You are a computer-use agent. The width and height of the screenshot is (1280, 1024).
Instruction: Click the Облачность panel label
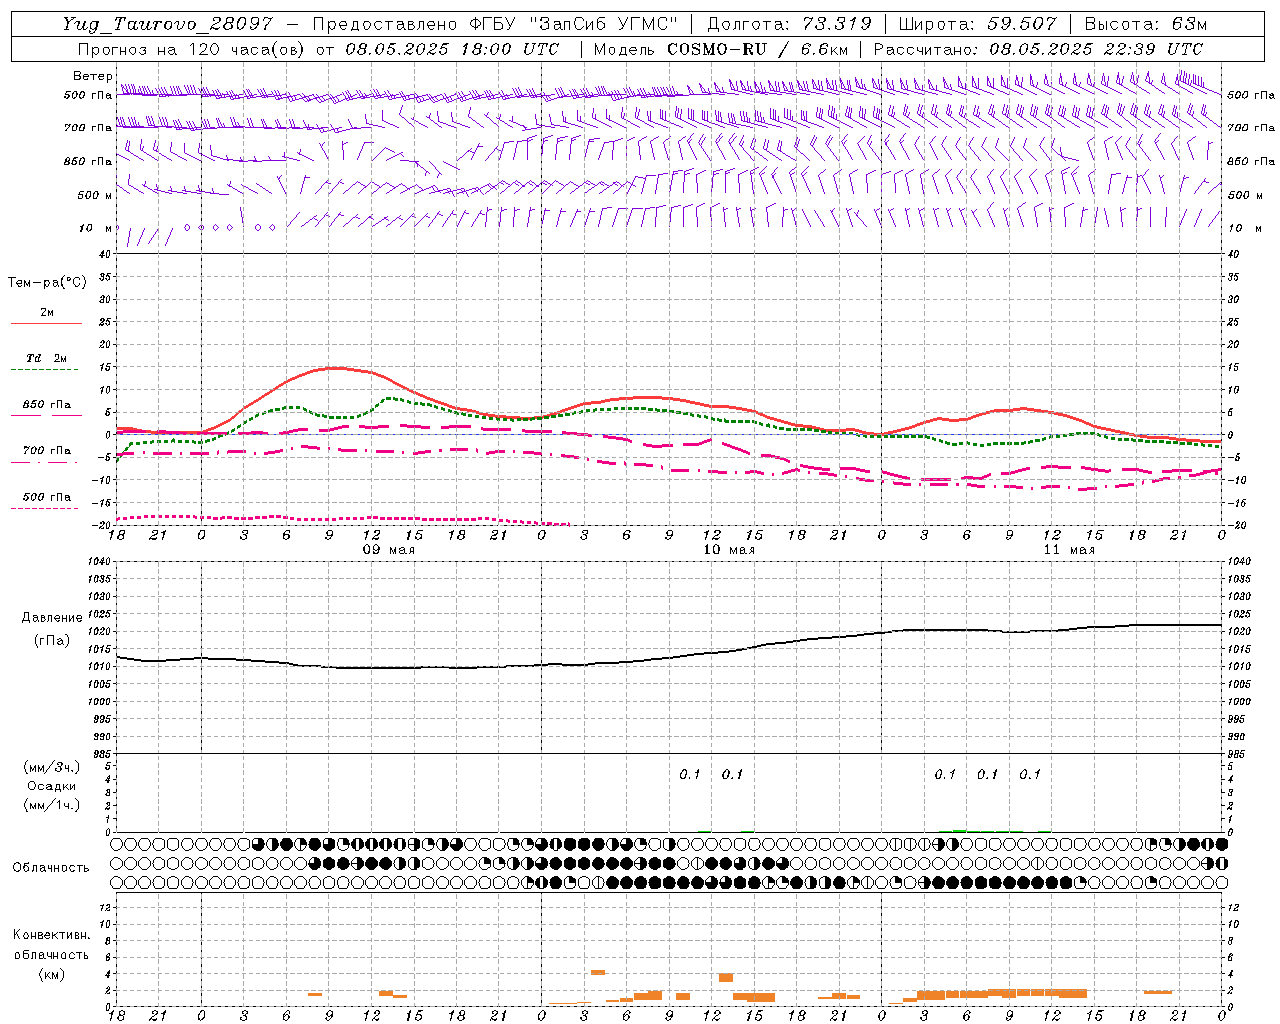(x=51, y=867)
